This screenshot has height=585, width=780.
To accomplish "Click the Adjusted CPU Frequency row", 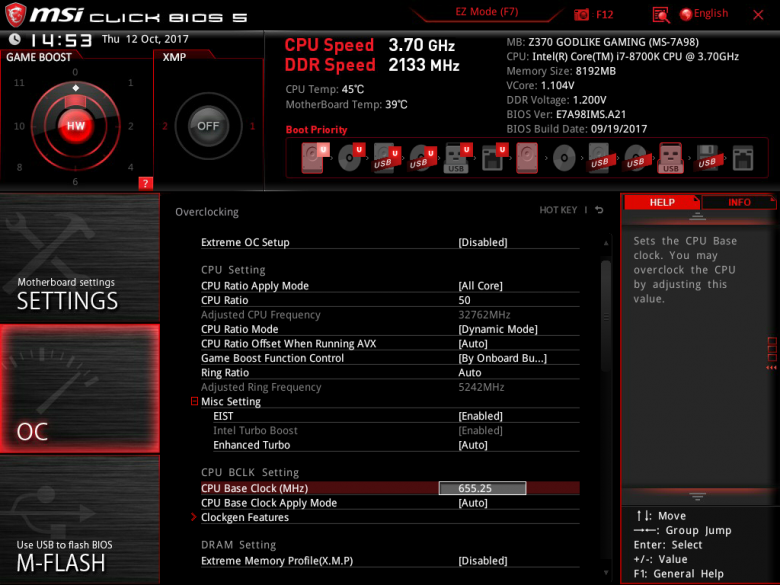I will click(390, 314).
